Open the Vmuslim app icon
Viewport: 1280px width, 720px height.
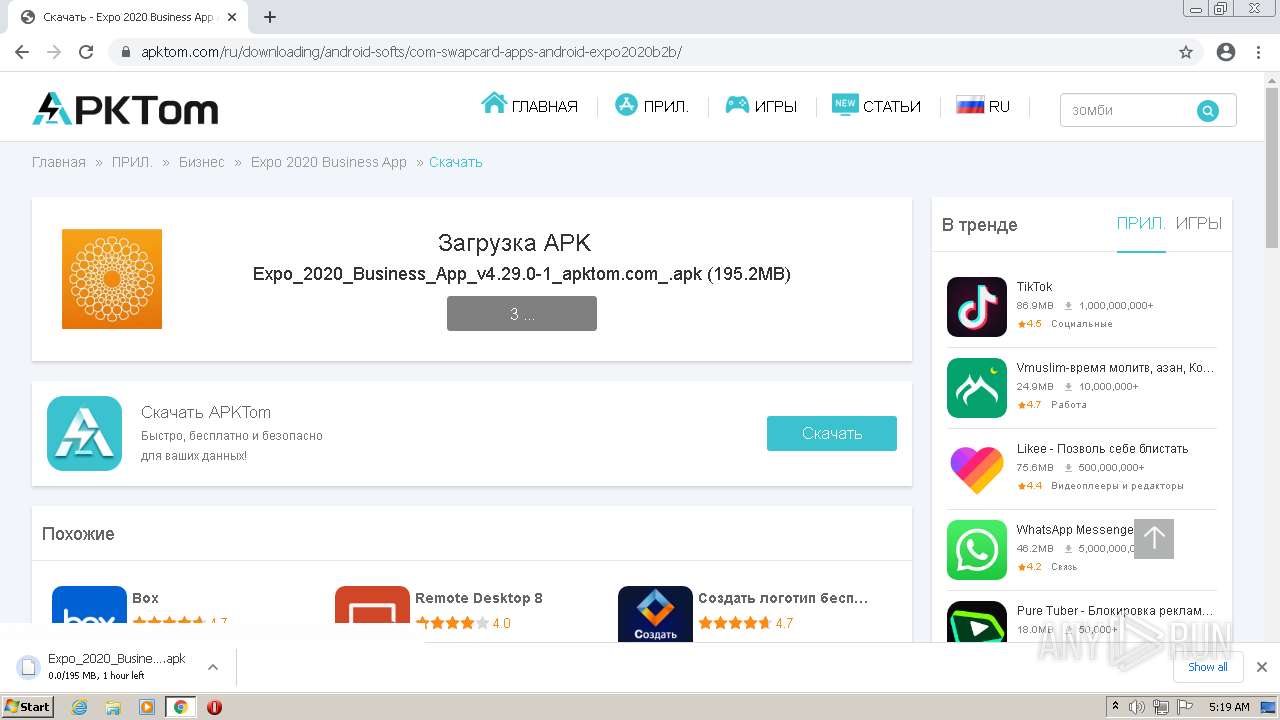(977, 388)
